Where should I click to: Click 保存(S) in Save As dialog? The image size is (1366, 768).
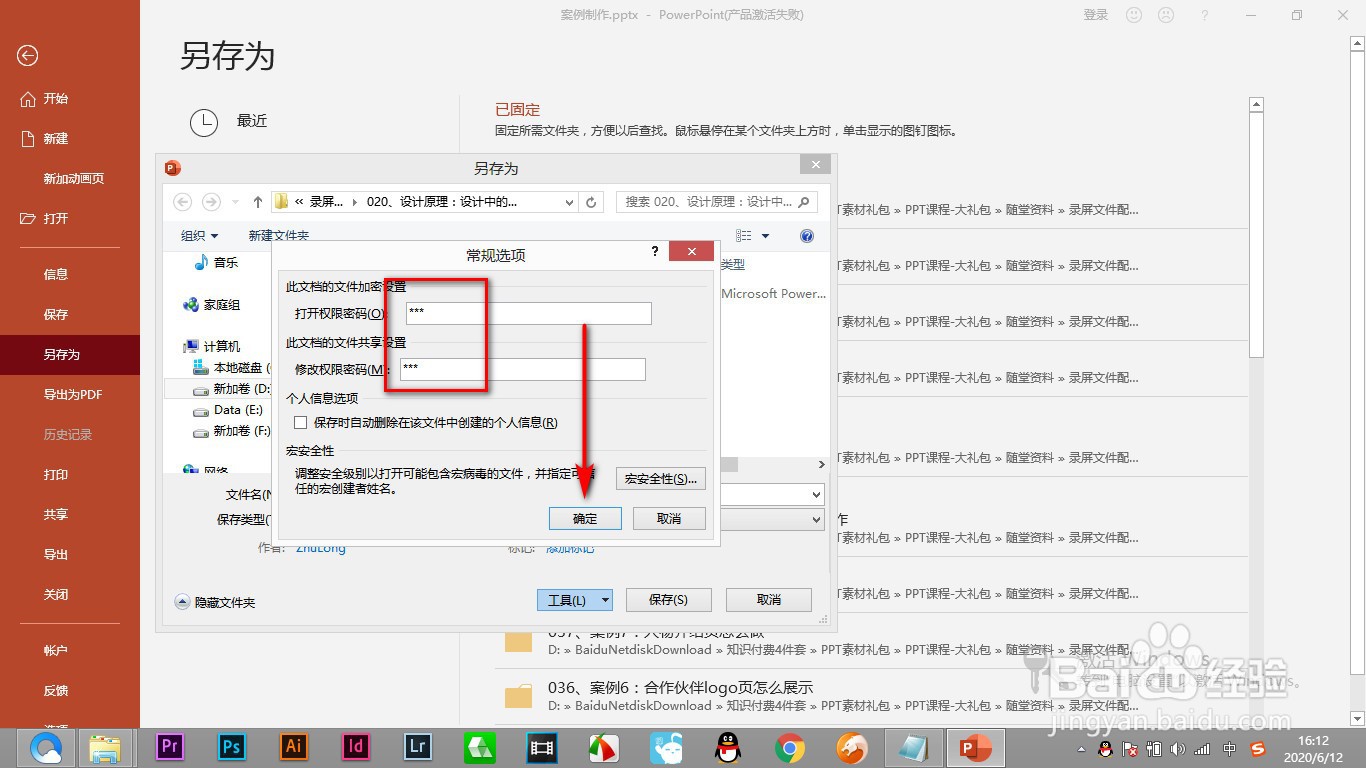668,600
